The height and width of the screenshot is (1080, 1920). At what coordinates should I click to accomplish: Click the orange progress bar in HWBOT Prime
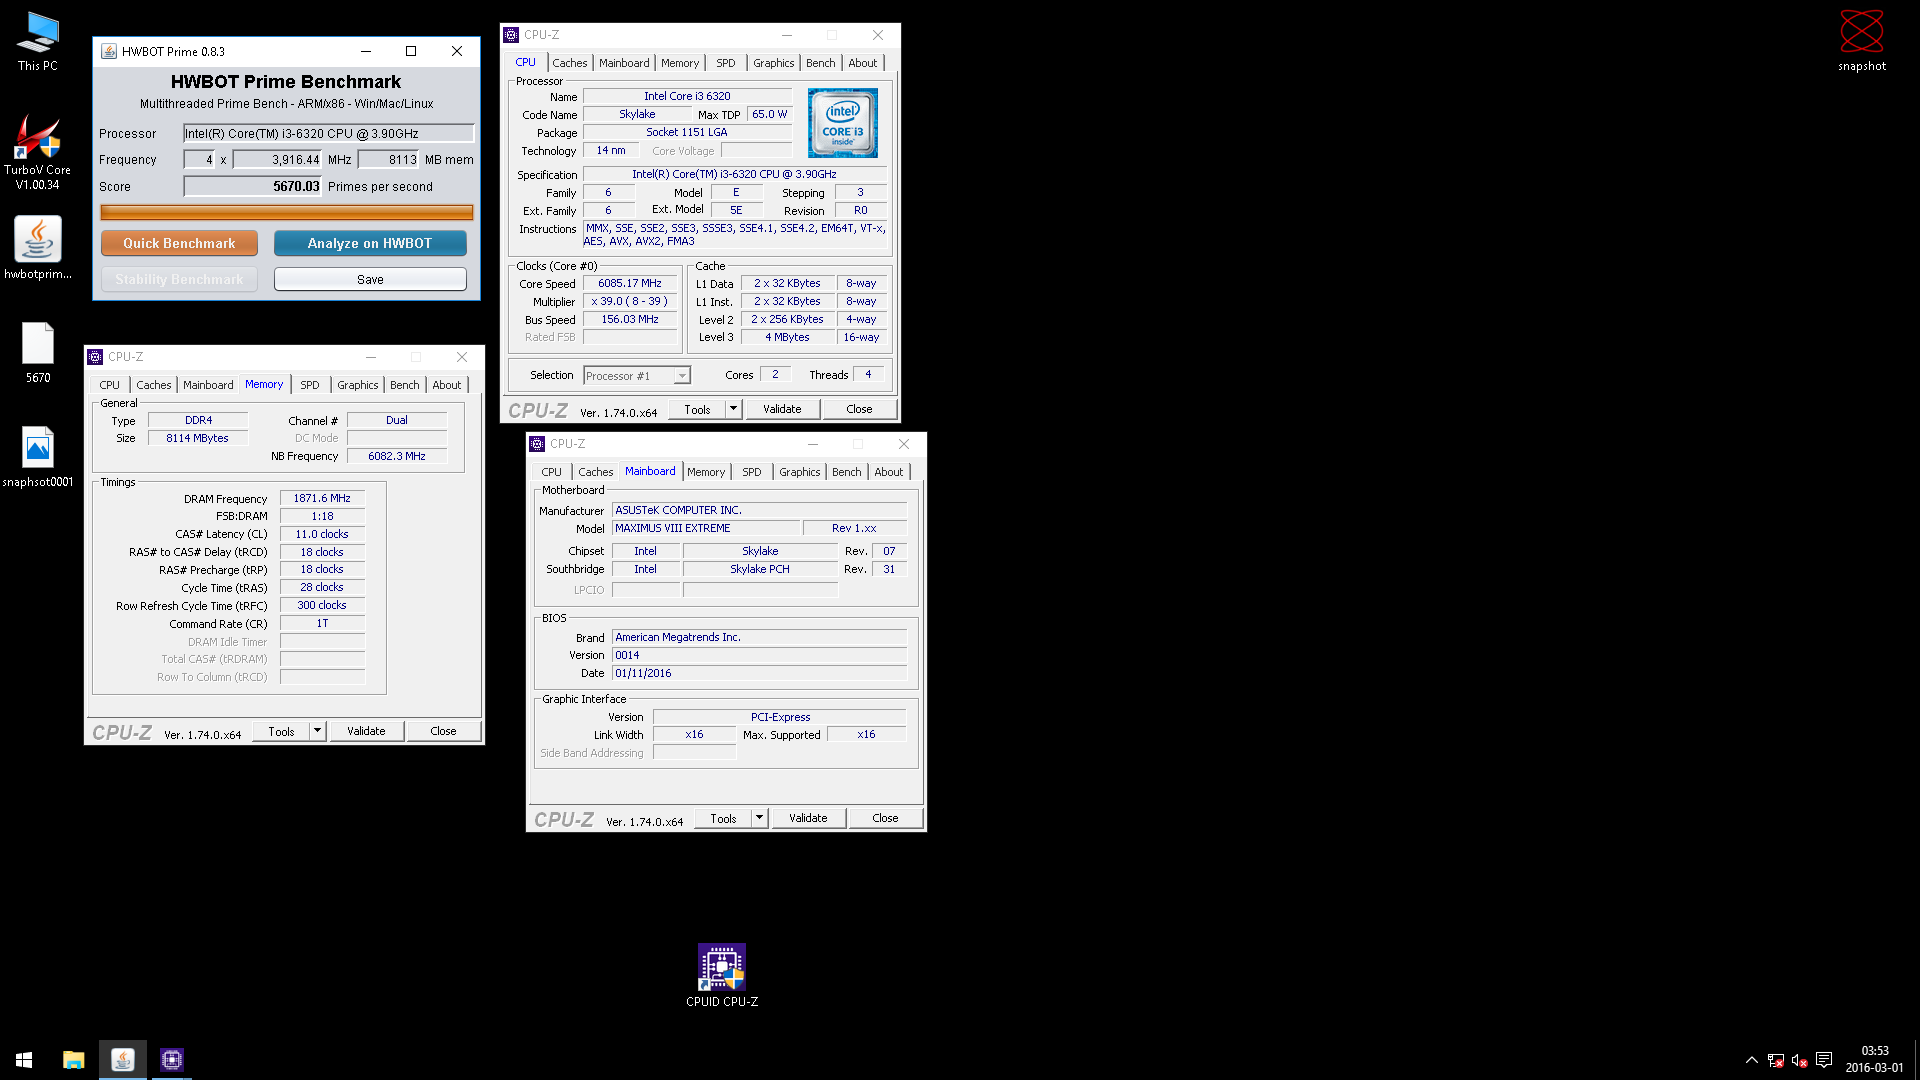287,212
